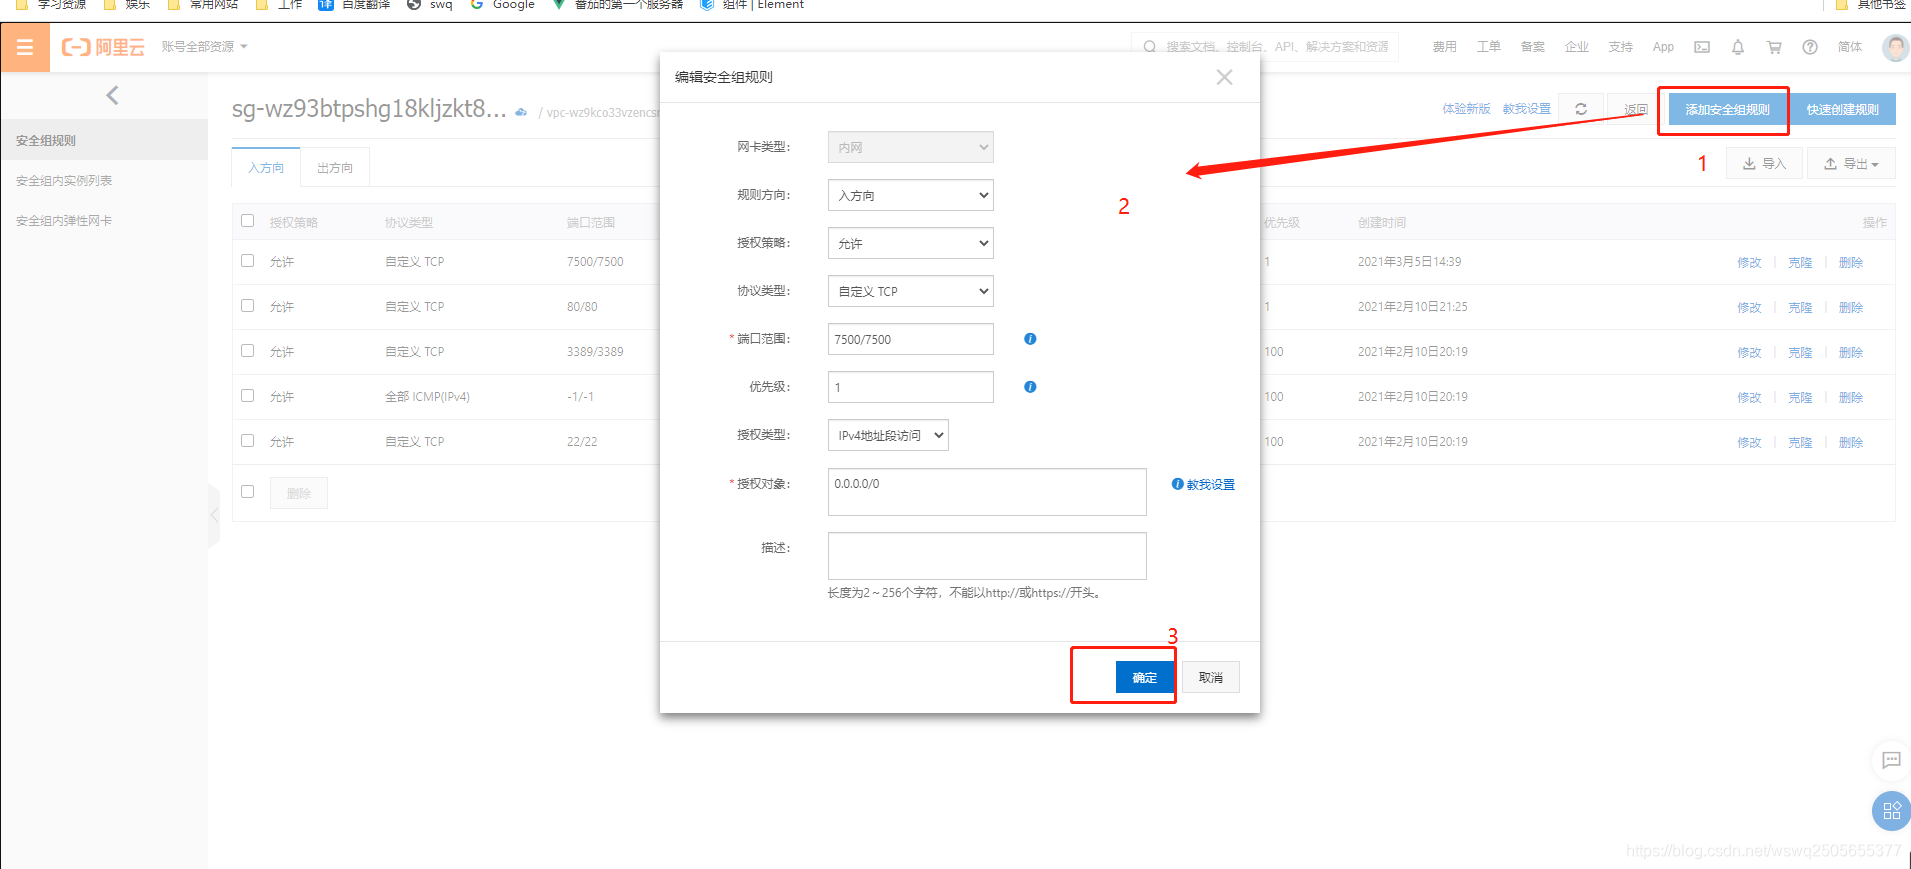1911x869 pixels.
Task: Expand account resources dropdown
Action: click(204, 47)
